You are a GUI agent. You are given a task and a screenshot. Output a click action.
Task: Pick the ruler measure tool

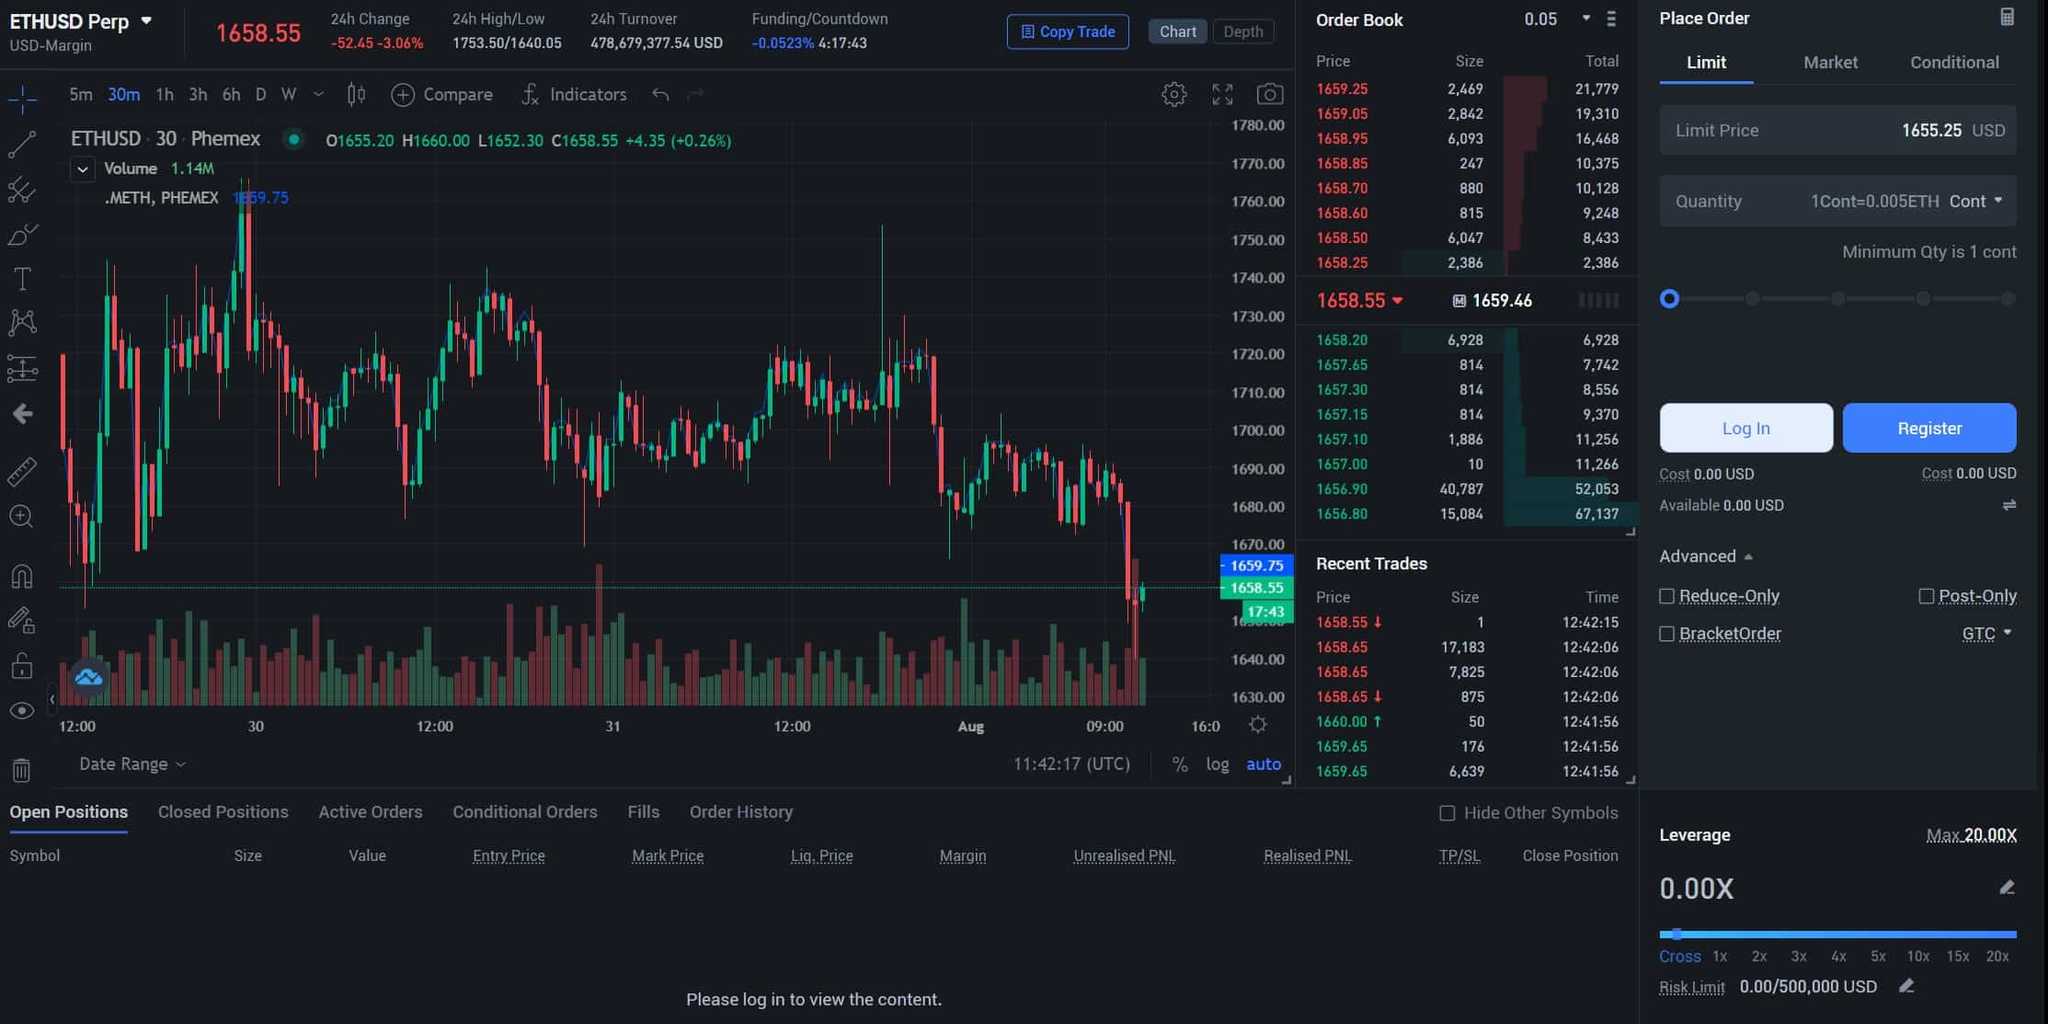tap(22, 471)
